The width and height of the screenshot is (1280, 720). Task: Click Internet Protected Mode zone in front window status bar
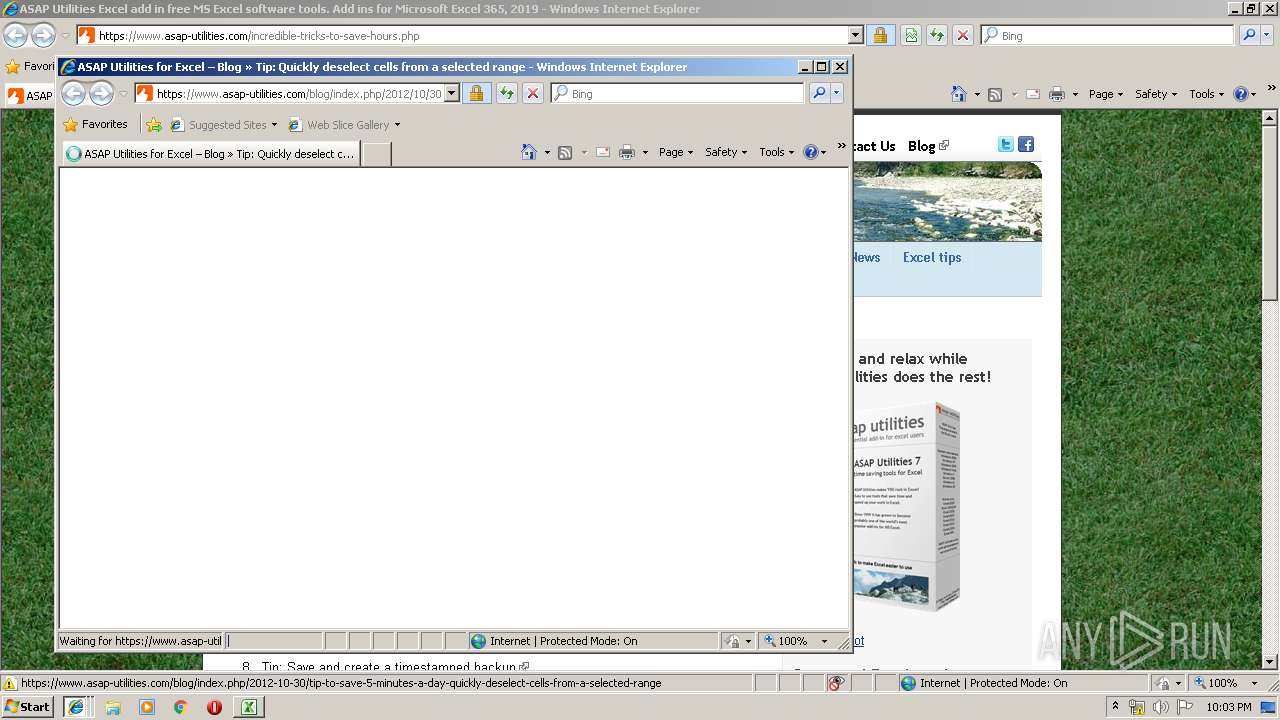[593, 641]
